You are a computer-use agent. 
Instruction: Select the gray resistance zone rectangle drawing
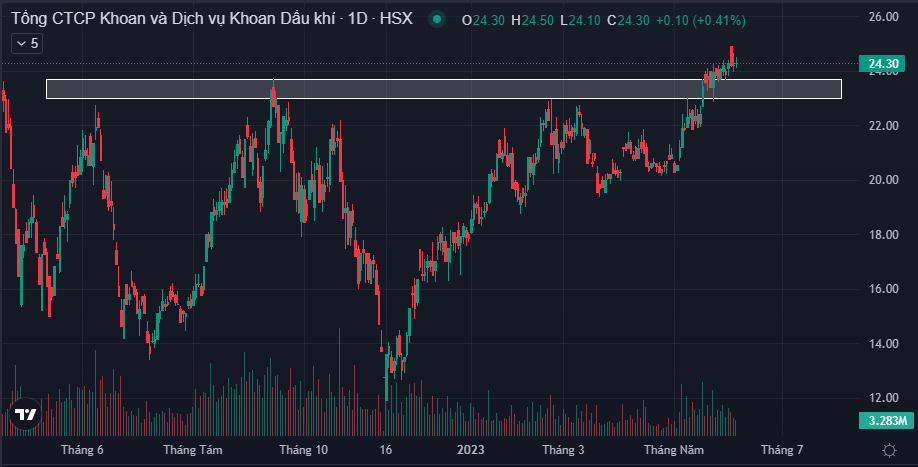(x=444, y=89)
